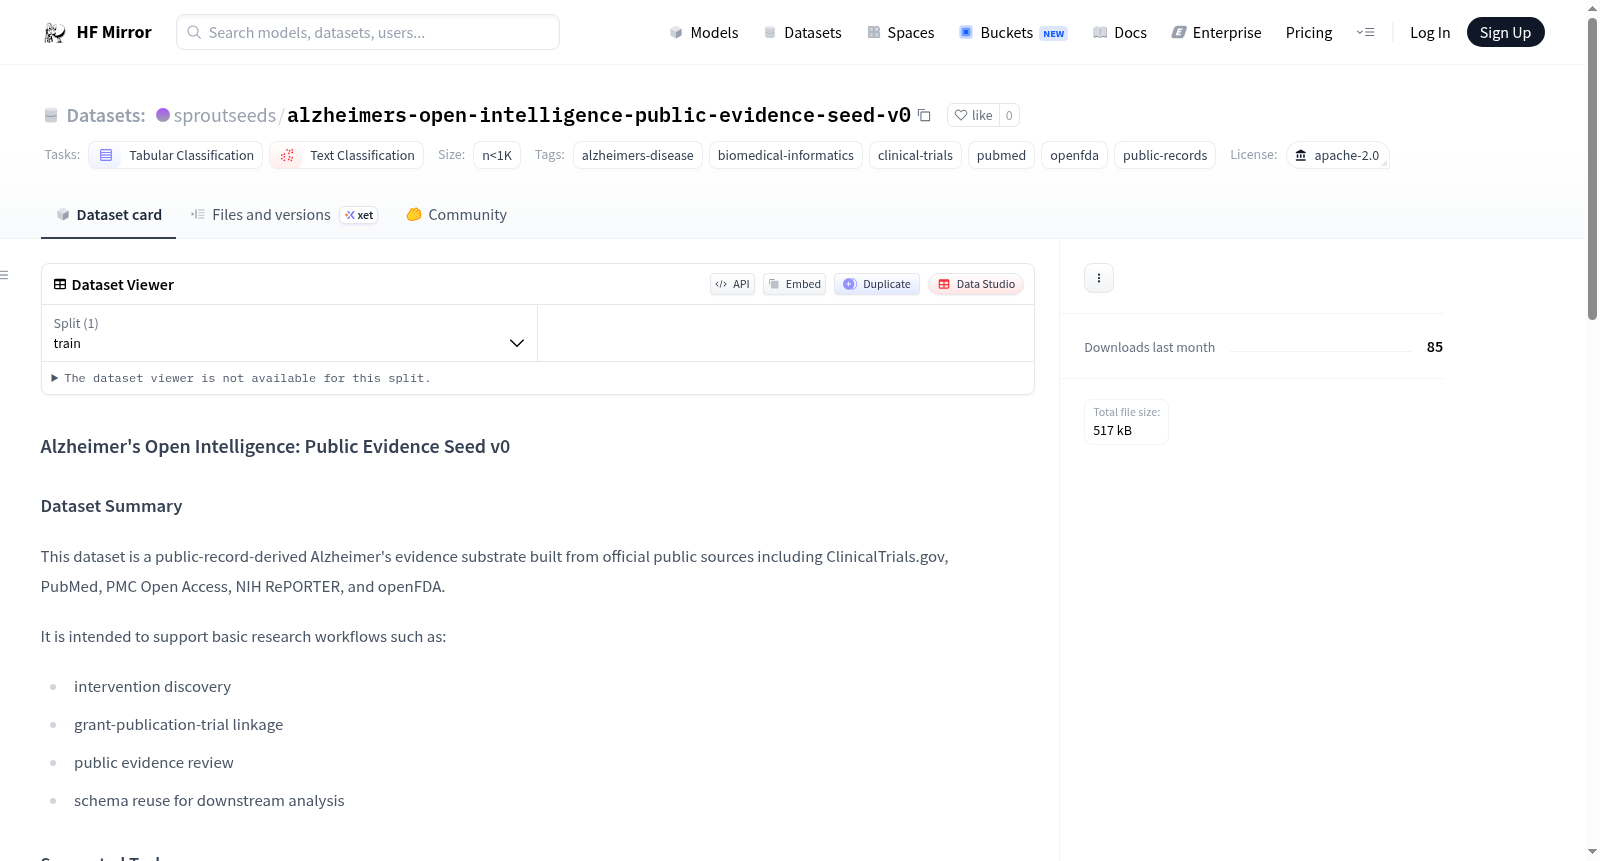Open the Docs page
1600x861 pixels.
click(1120, 32)
